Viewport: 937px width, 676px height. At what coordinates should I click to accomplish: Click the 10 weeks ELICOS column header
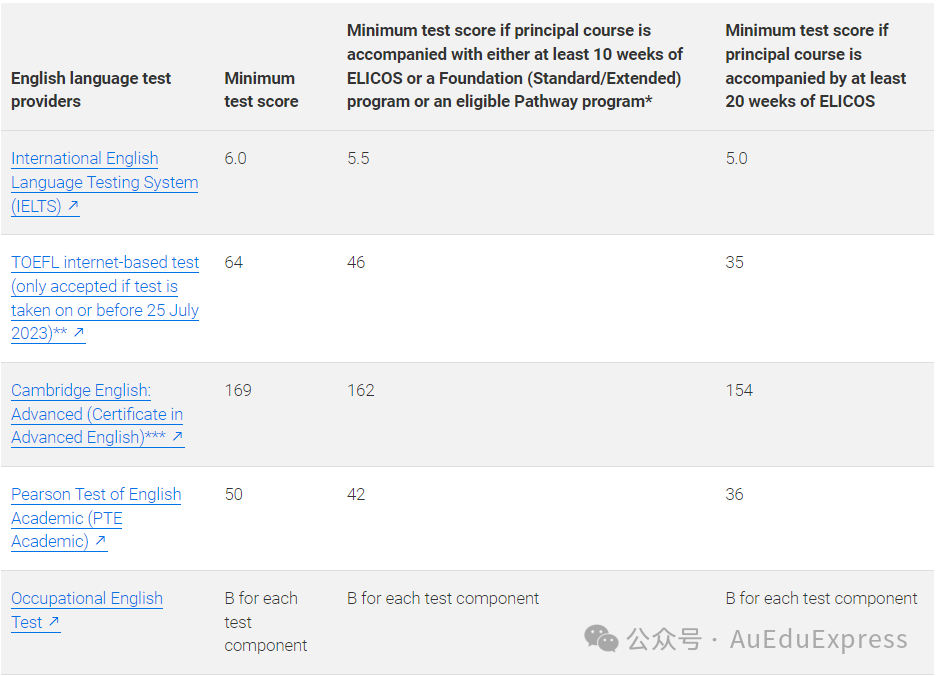(515, 66)
